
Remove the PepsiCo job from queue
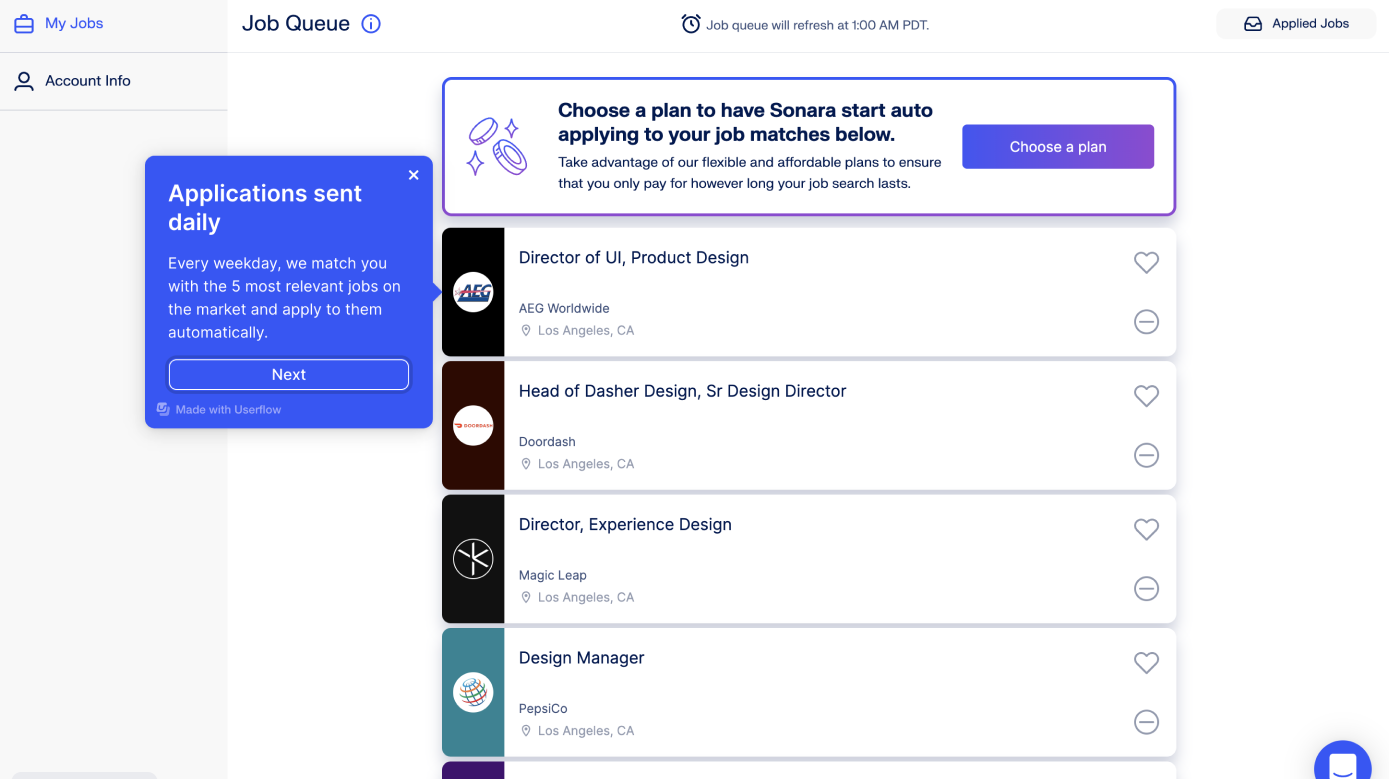[x=1146, y=722]
